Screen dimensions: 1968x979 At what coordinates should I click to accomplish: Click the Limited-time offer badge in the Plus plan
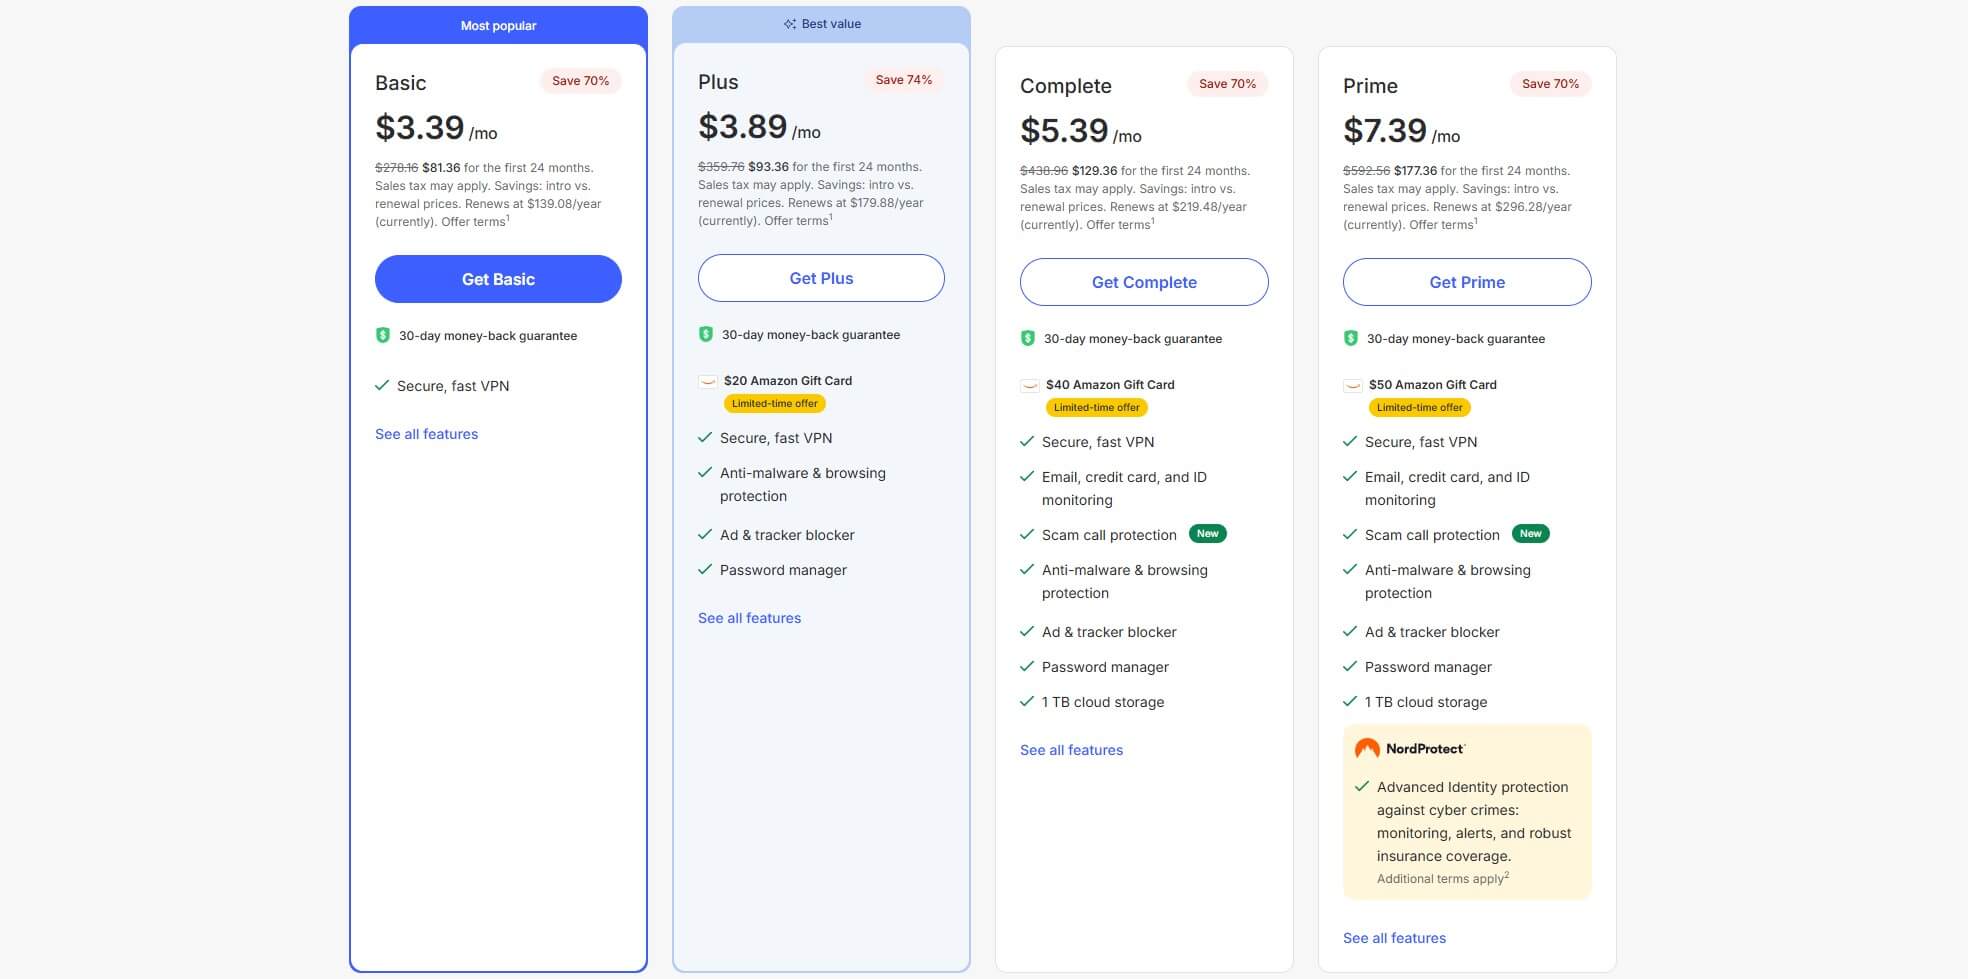[774, 403]
